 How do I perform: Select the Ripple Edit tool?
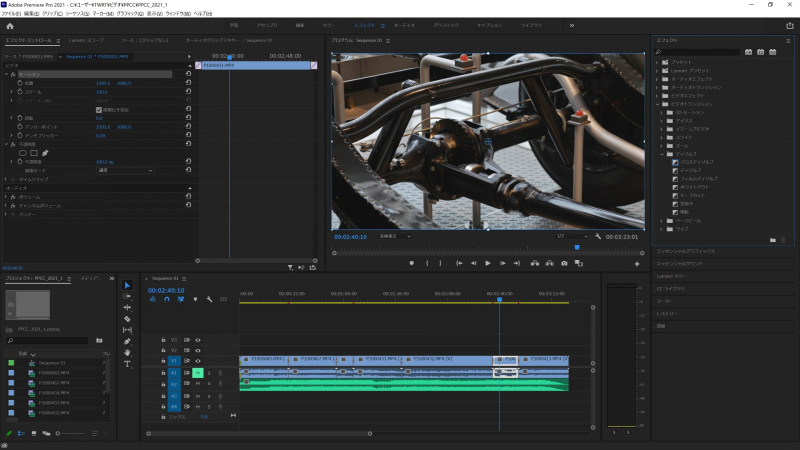pos(127,308)
